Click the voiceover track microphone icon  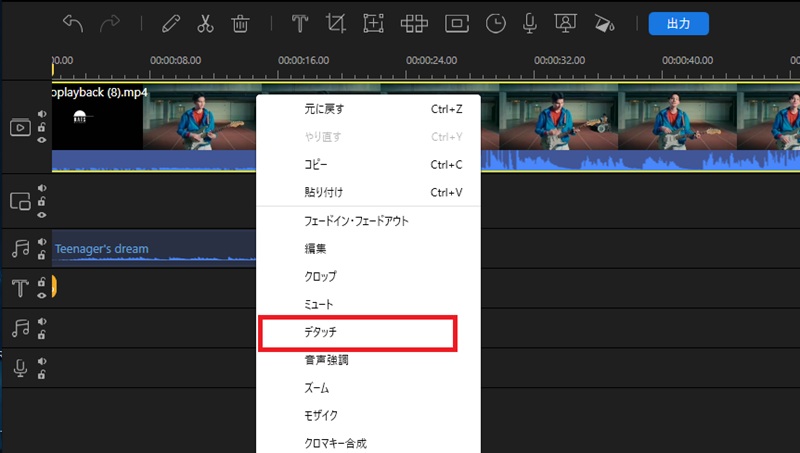click(x=20, y=368)
